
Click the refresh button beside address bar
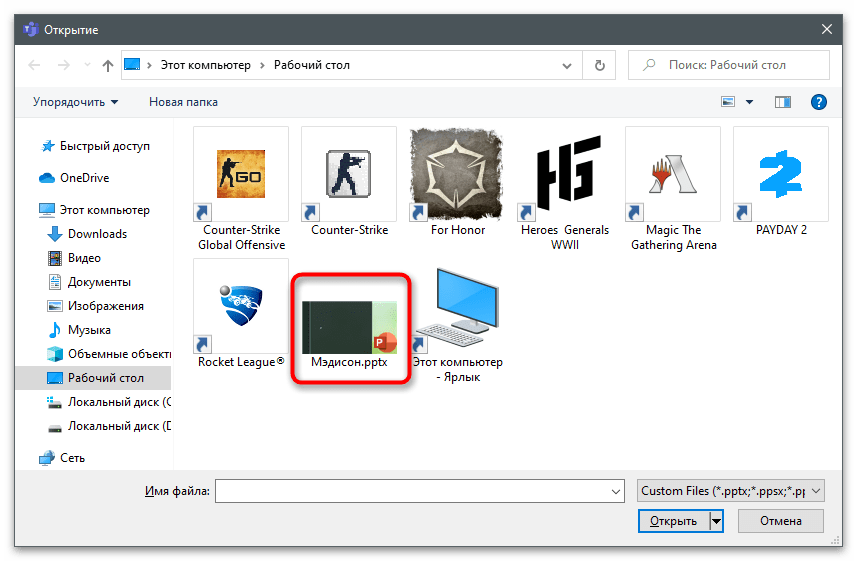click(x=600, y=66)
